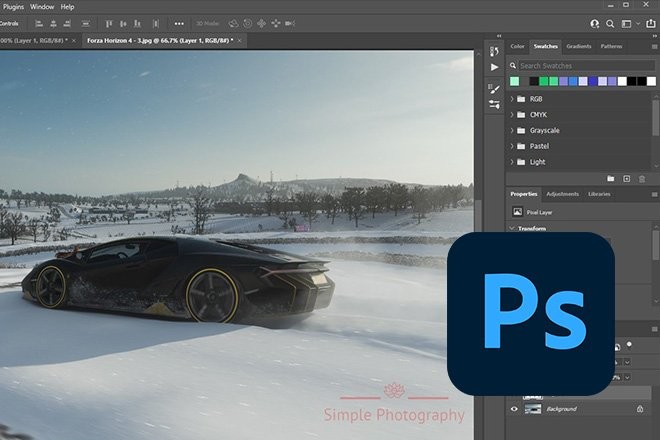Open the Libraries tab
This screenshot has width=660, height=440.
pos(599,193)
